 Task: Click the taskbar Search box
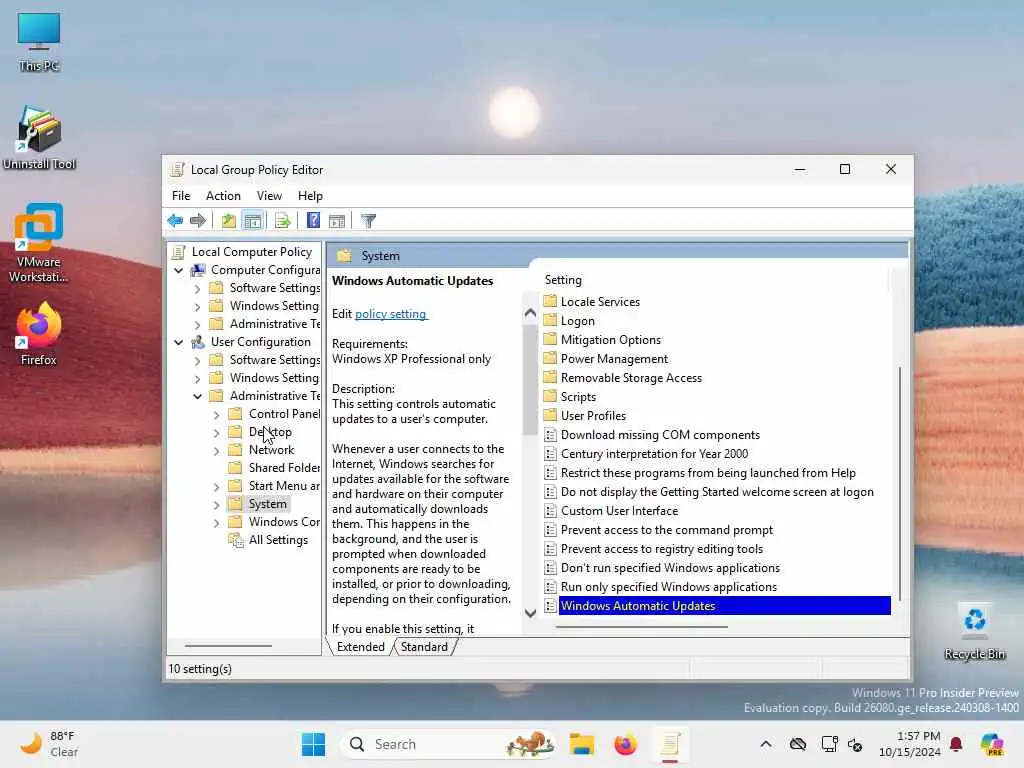[449, 744]
